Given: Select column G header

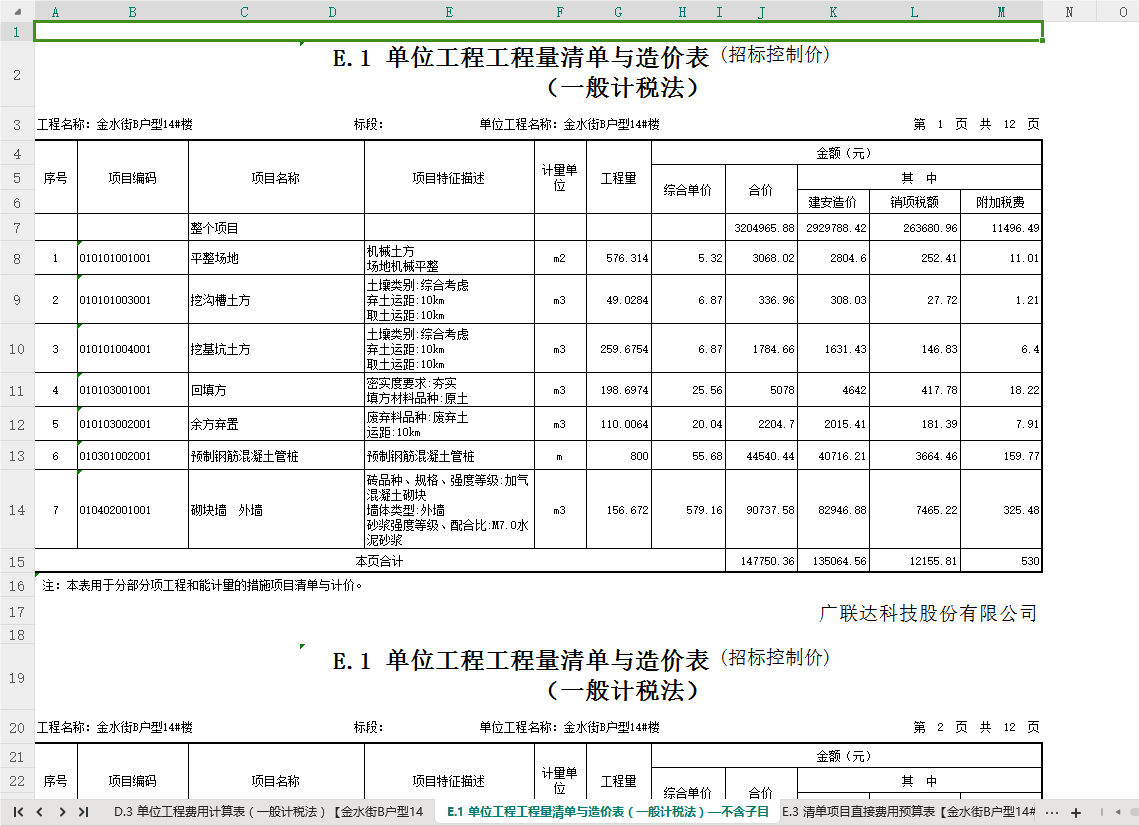Looking at the screenshot, I should [618, 12].
